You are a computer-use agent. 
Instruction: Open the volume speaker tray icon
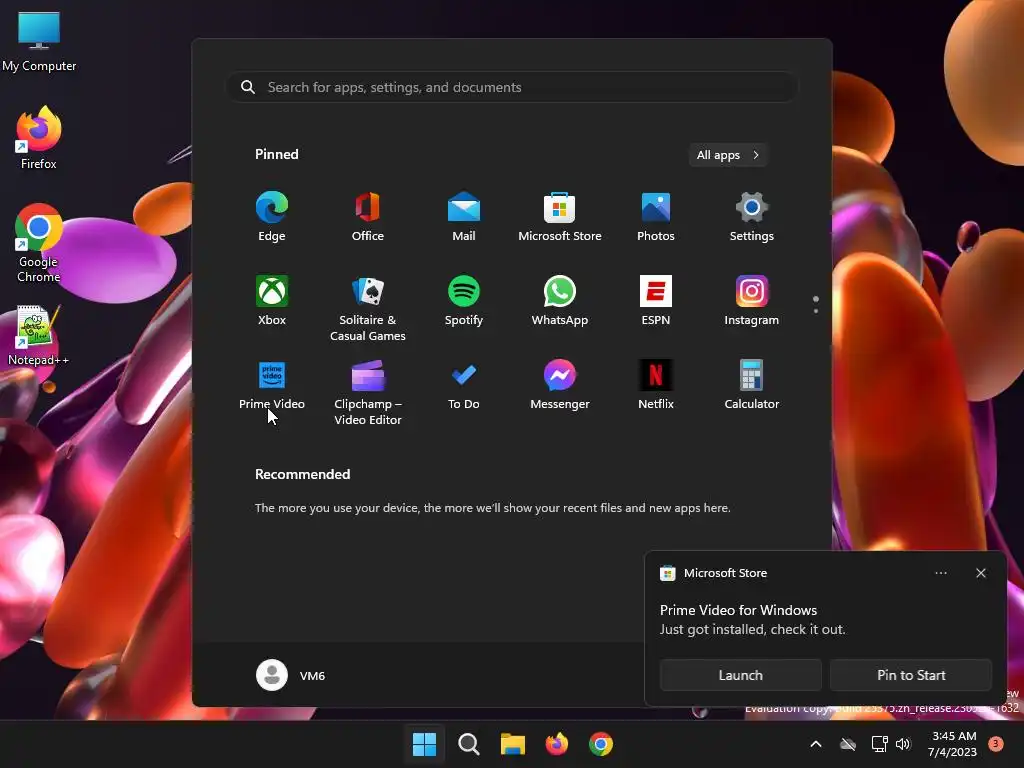point(903,744)
